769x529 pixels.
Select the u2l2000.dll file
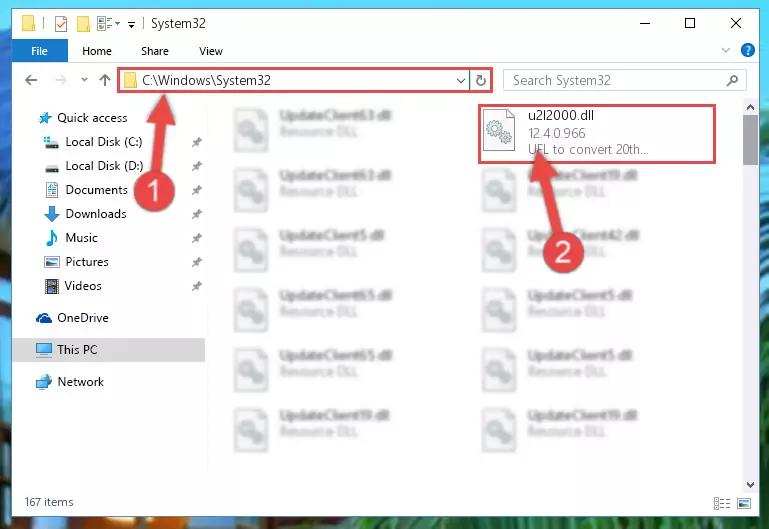[x=597, y=132]
